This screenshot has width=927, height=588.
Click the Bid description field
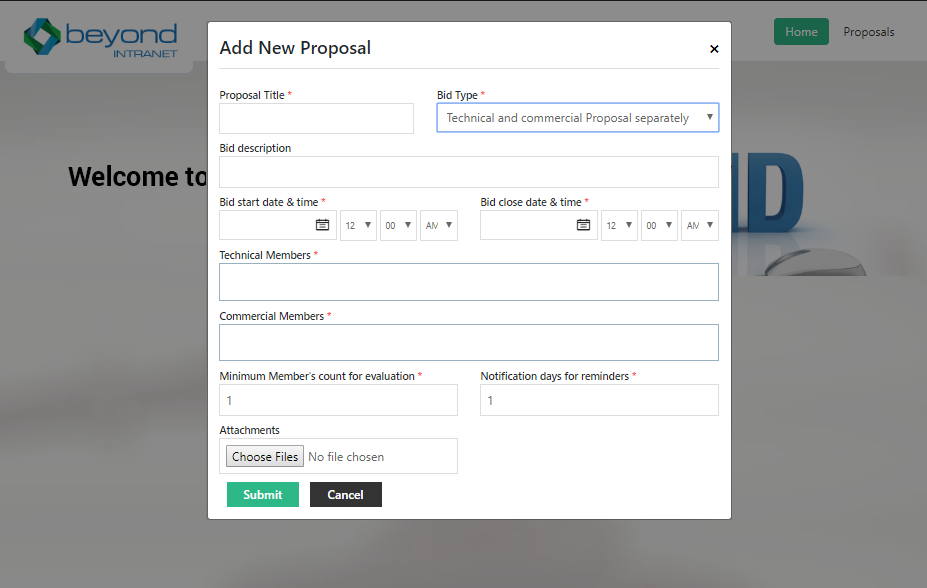click(468, 172)
